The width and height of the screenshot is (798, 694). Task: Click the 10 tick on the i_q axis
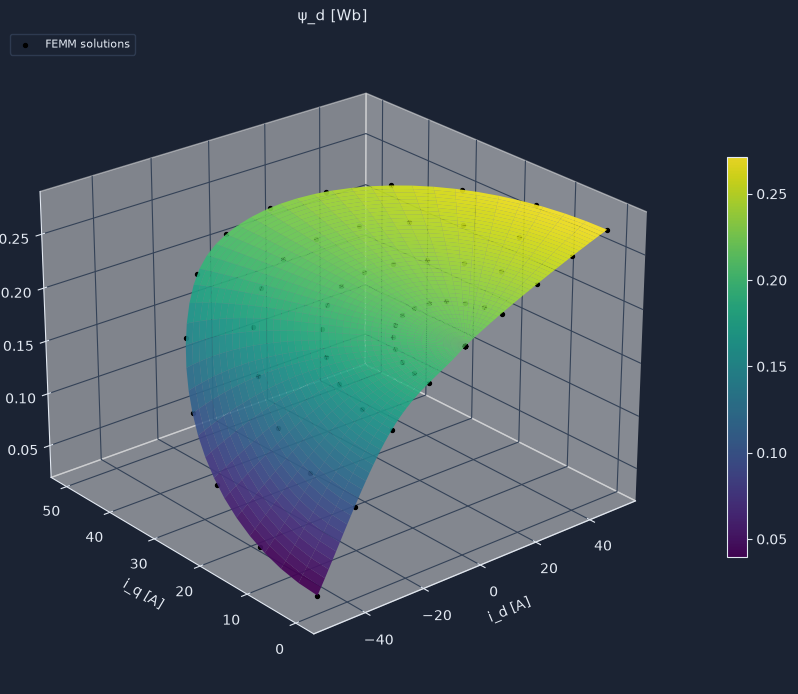[231, 620]
